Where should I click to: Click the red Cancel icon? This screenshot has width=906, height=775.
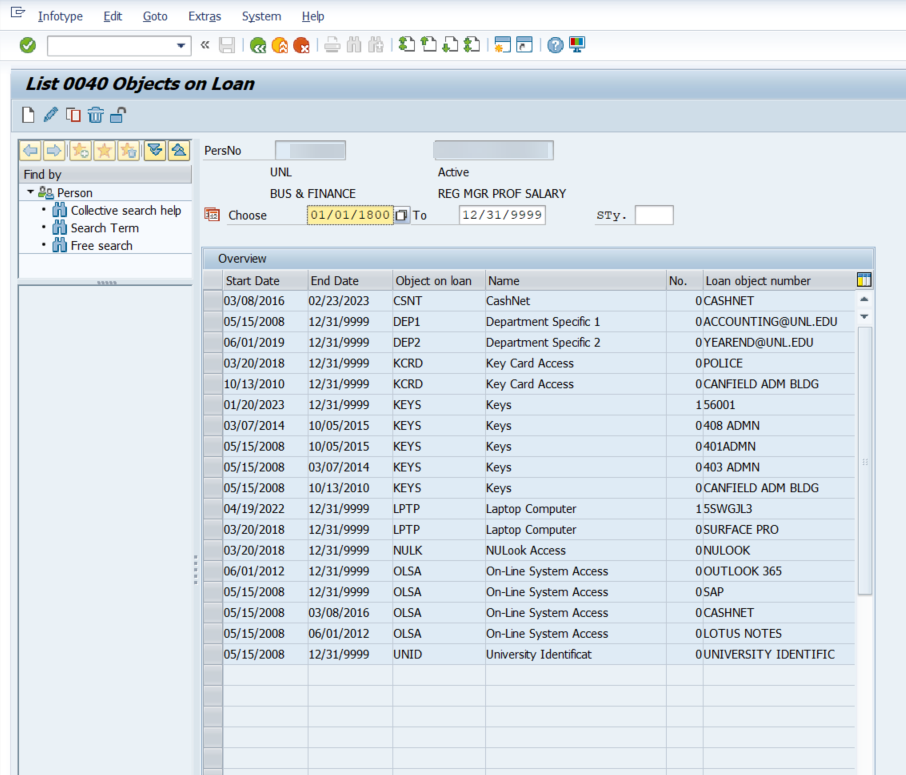[x=301, y=45]
